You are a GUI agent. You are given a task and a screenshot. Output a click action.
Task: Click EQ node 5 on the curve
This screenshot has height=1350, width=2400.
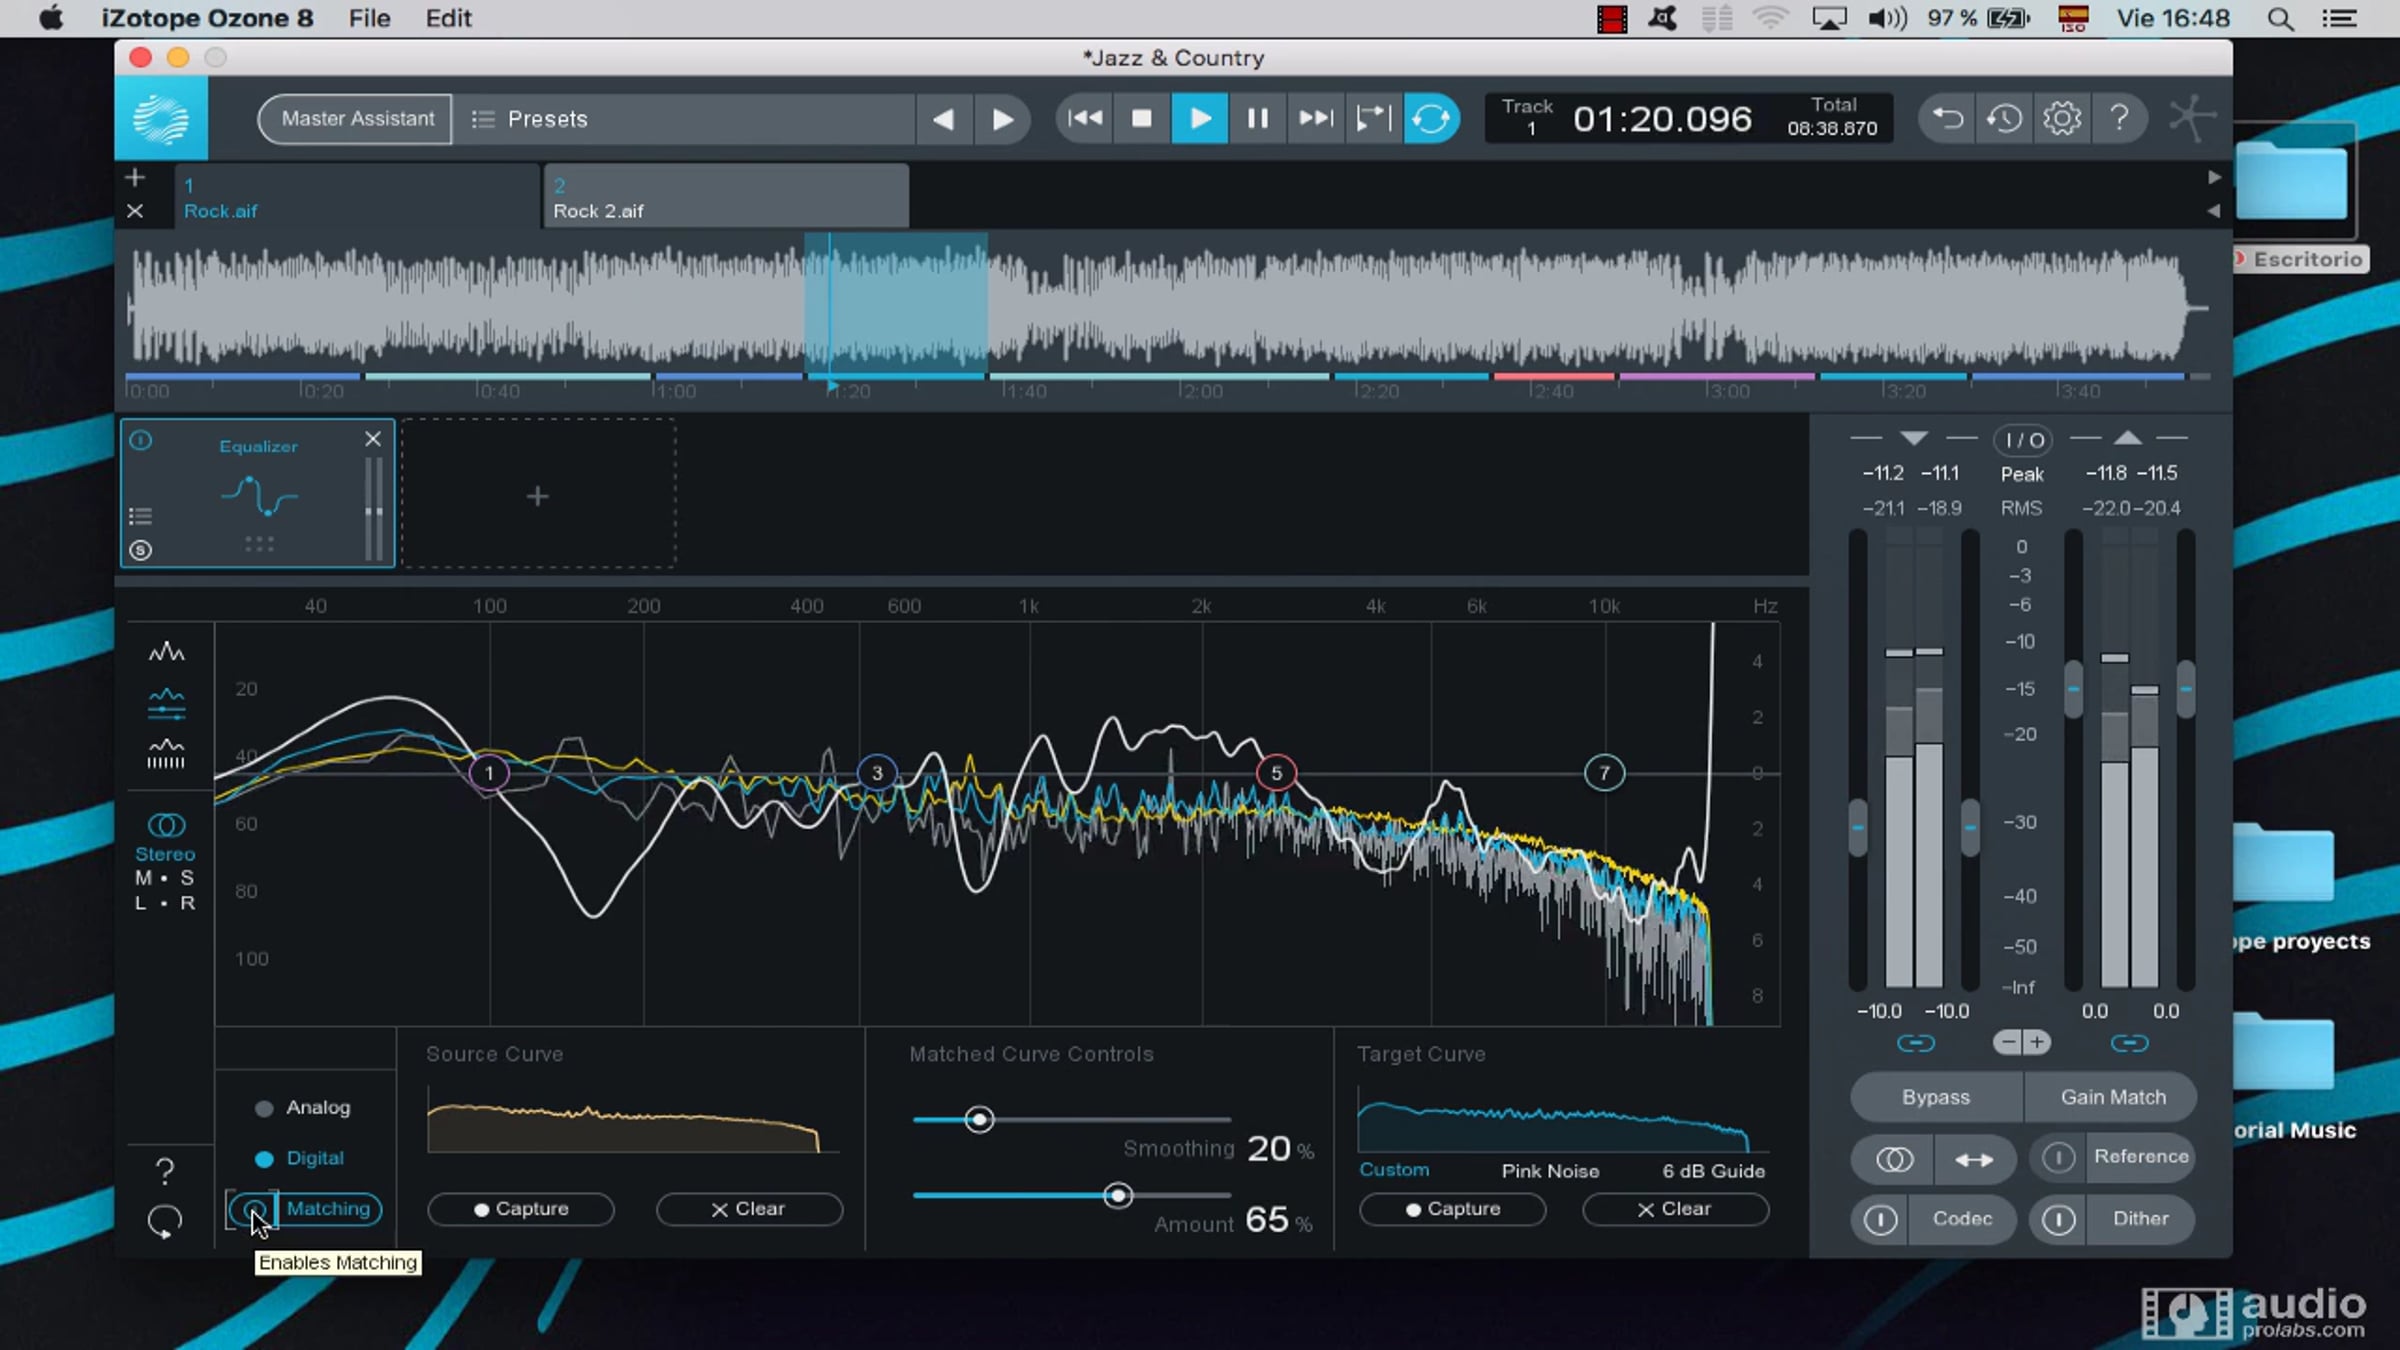[x=1275, y=773]
